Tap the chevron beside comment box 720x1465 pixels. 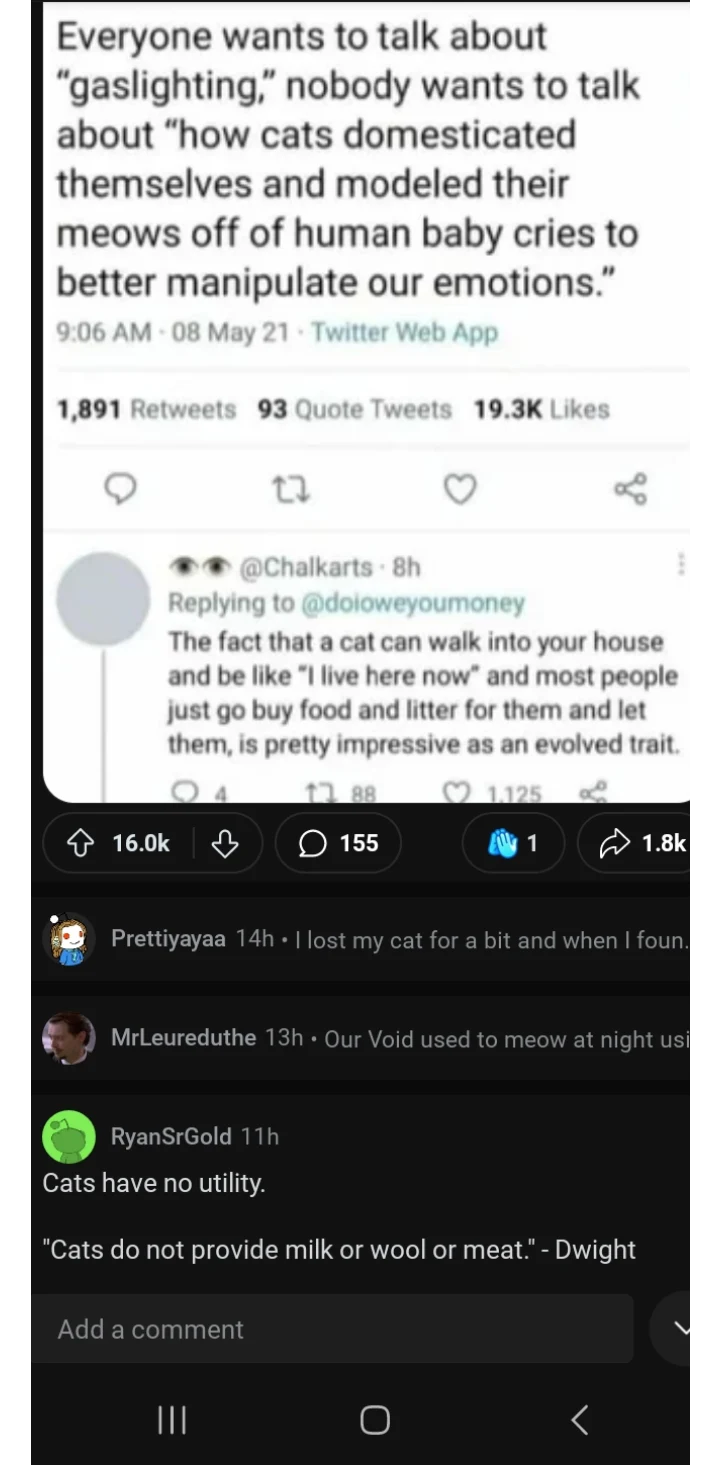pos(683,1329)
